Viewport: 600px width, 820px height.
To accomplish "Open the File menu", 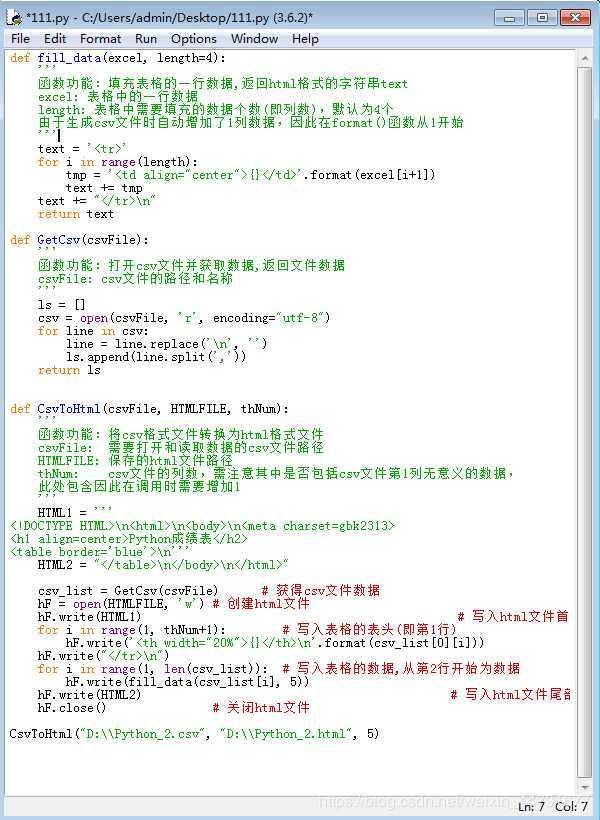I will pos(20,39).
